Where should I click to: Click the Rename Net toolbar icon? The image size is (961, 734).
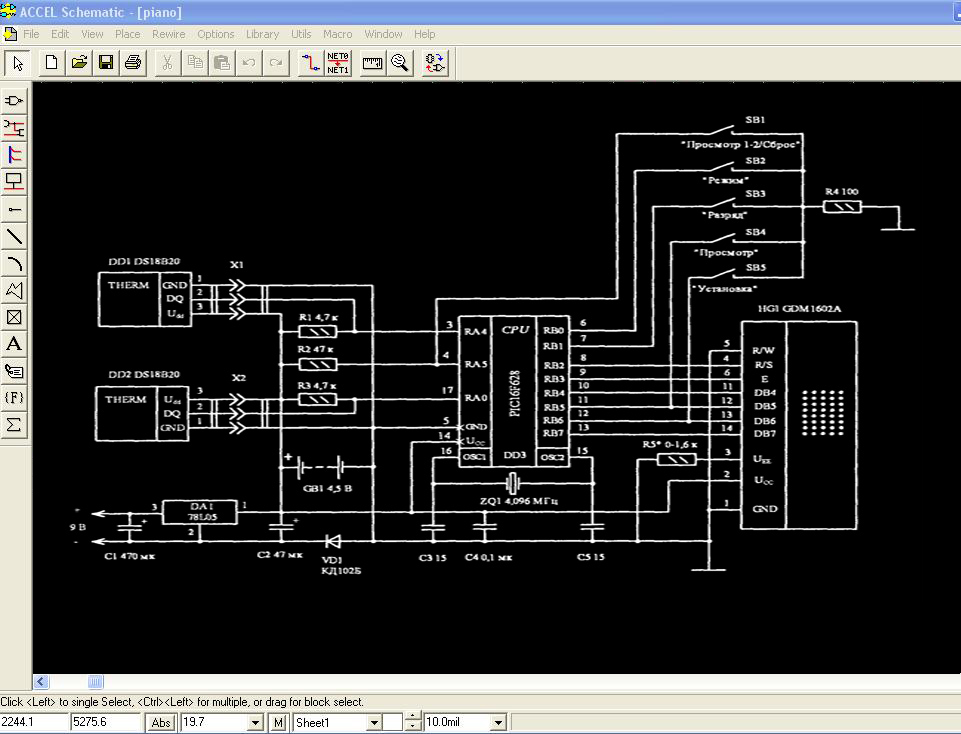pyautogui.click(x=338, y=63)
